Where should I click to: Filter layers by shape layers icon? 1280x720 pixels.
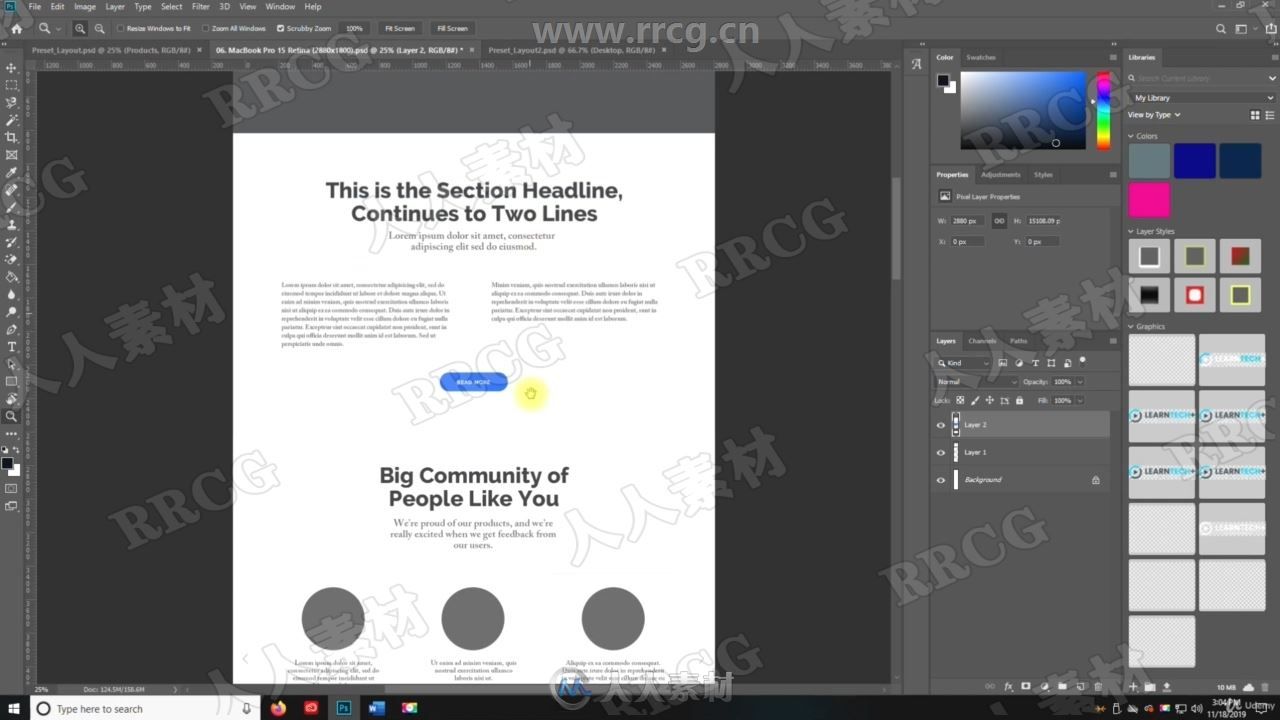[x=1051, y=363]
